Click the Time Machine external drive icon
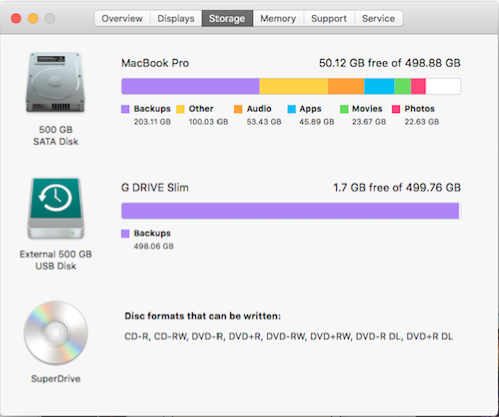Image resolution: width=499 pixels, height=417 pixels. pos(56,208)
